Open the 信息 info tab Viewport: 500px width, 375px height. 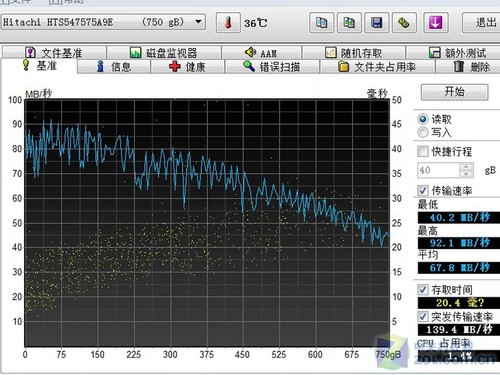click(114, 67)
